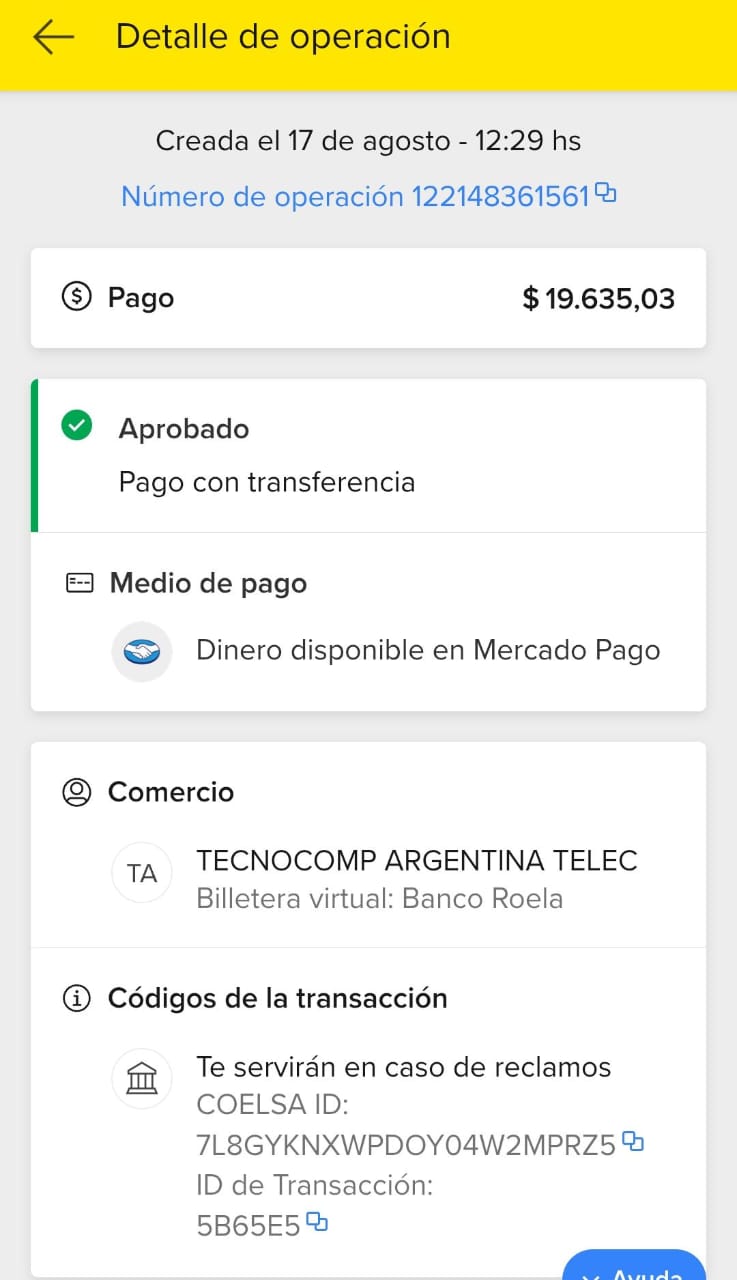Tap the person icon beside Comercio
Image resolution: width=737 pixels, height=1280 pixels.
coord(76,792)
